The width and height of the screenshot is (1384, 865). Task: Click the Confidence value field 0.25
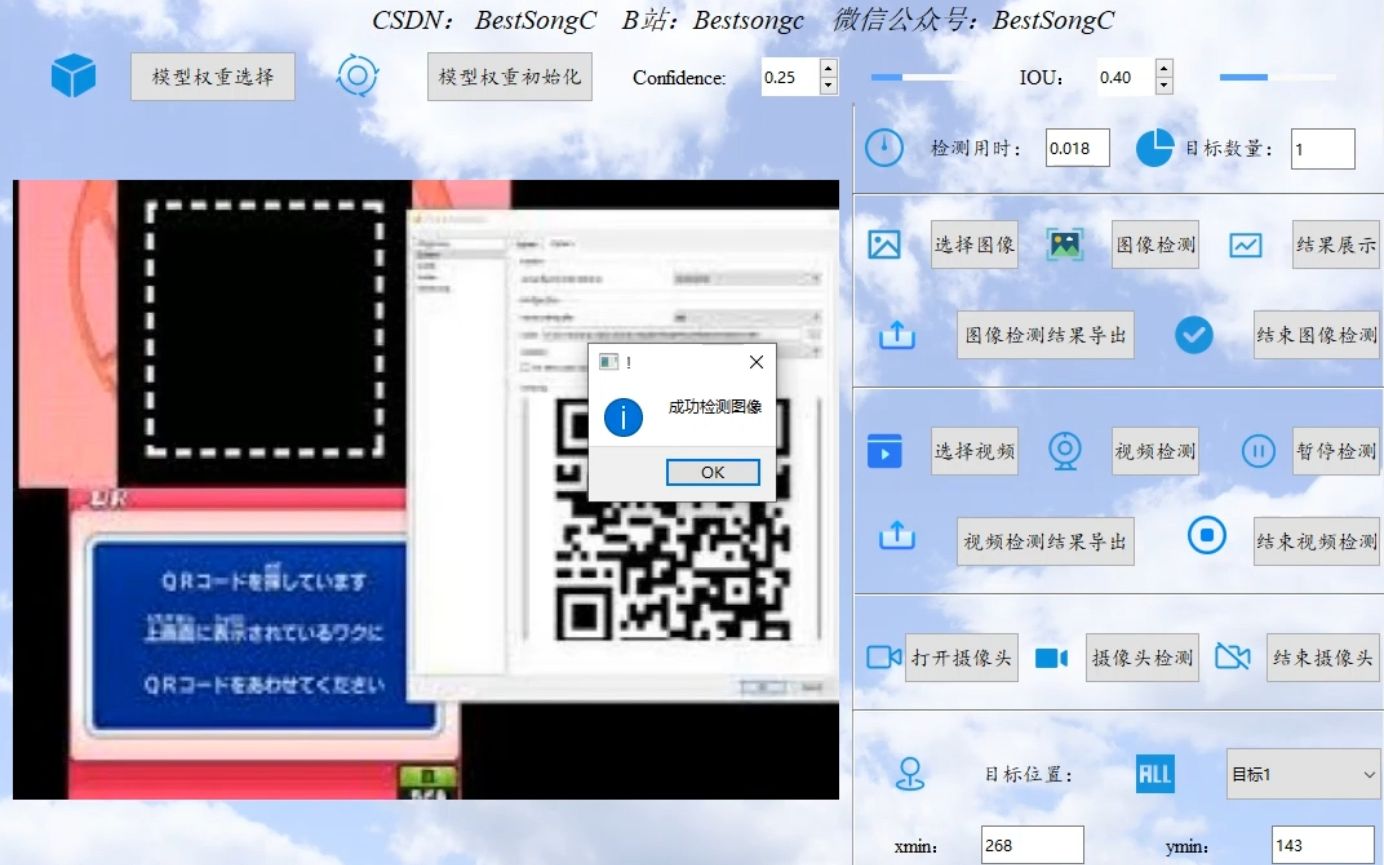(790, 77)
